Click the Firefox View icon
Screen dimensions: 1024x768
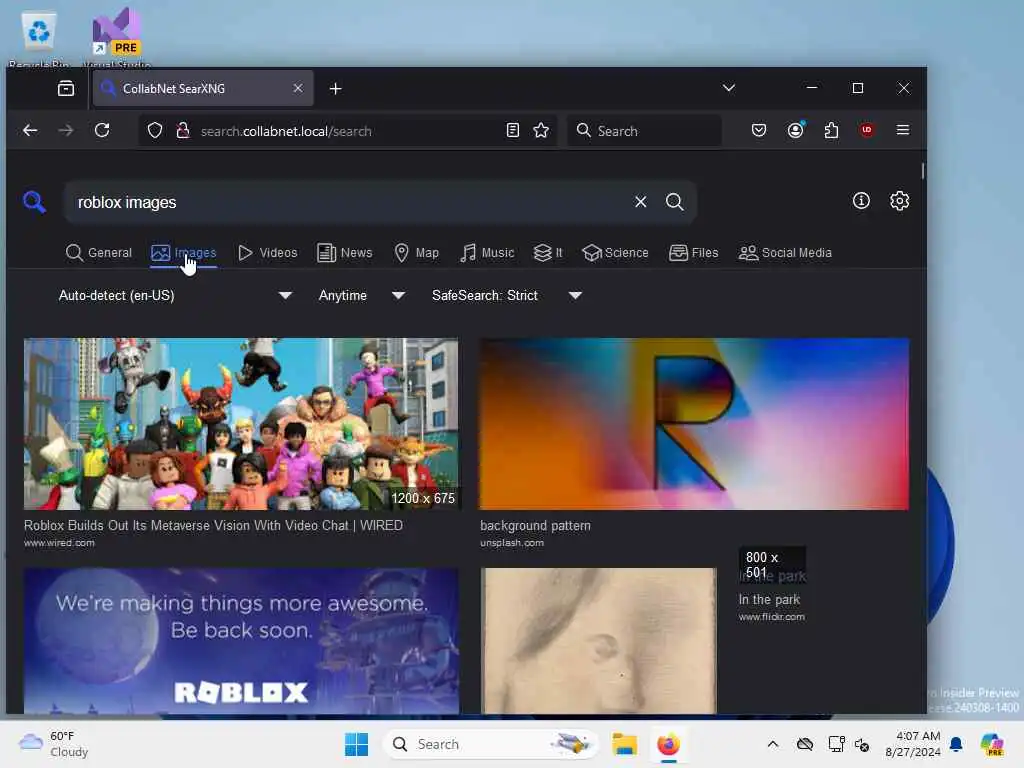tap(66, 88)
